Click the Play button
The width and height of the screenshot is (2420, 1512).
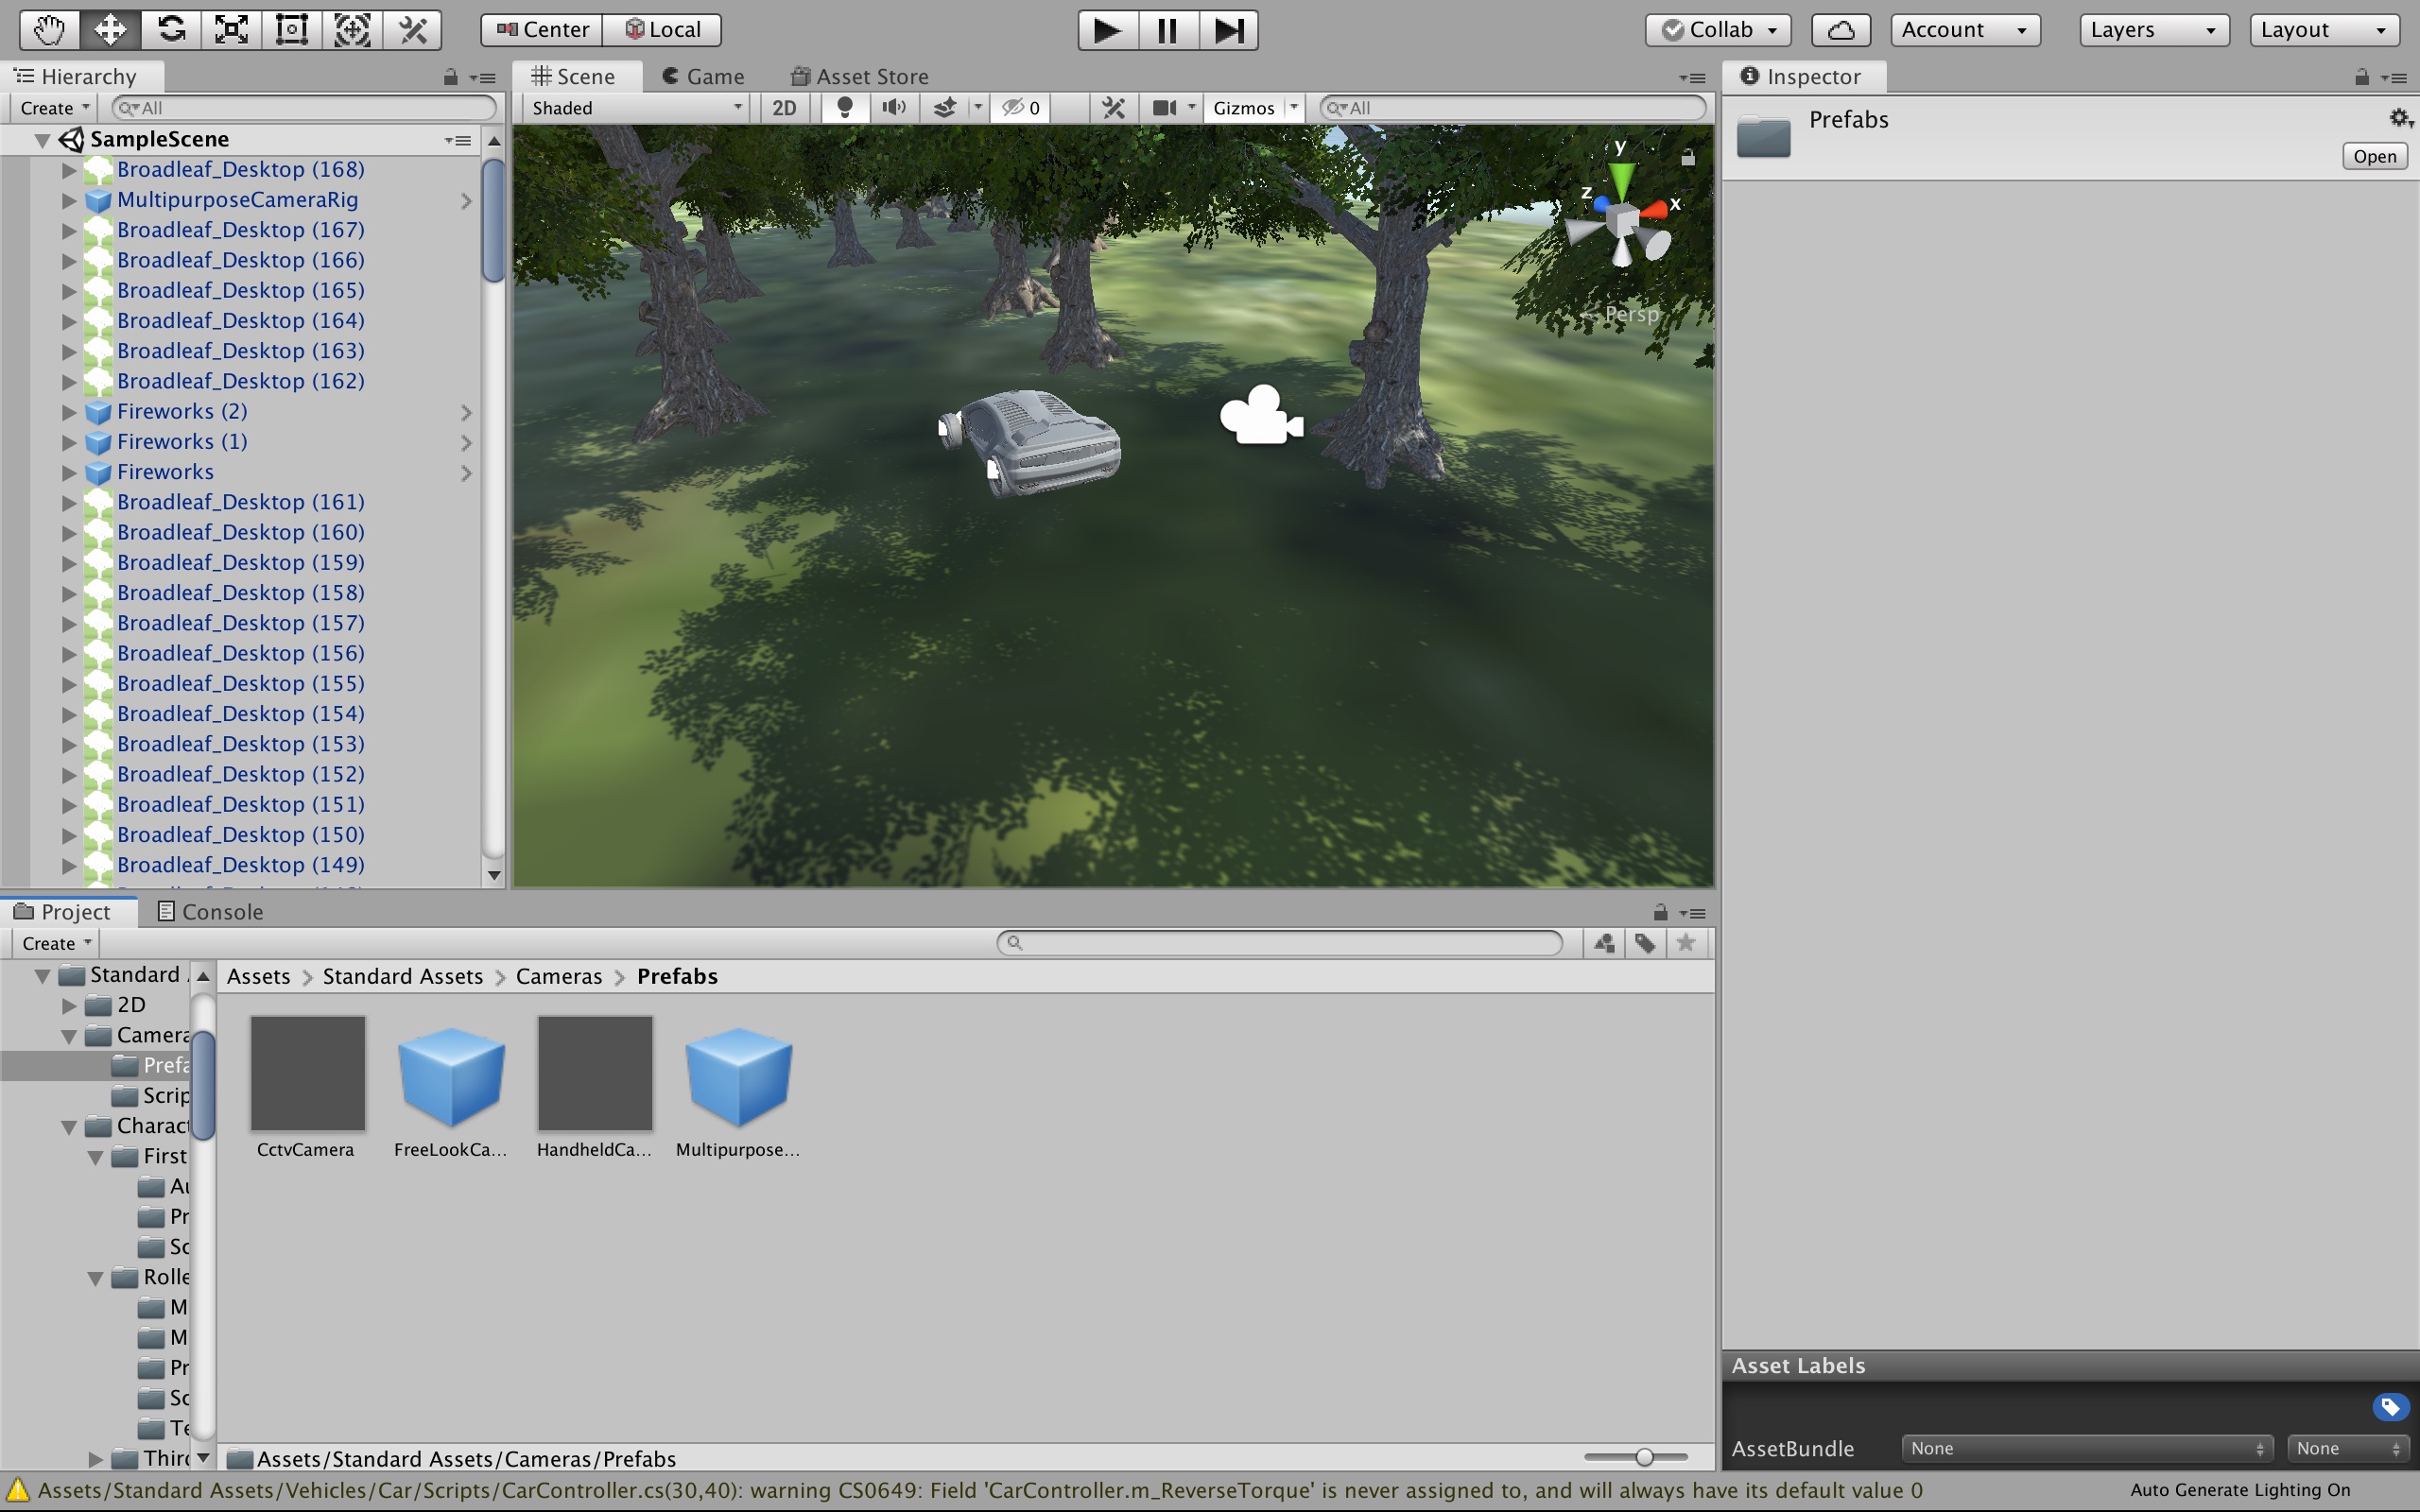pos(1107,30)
